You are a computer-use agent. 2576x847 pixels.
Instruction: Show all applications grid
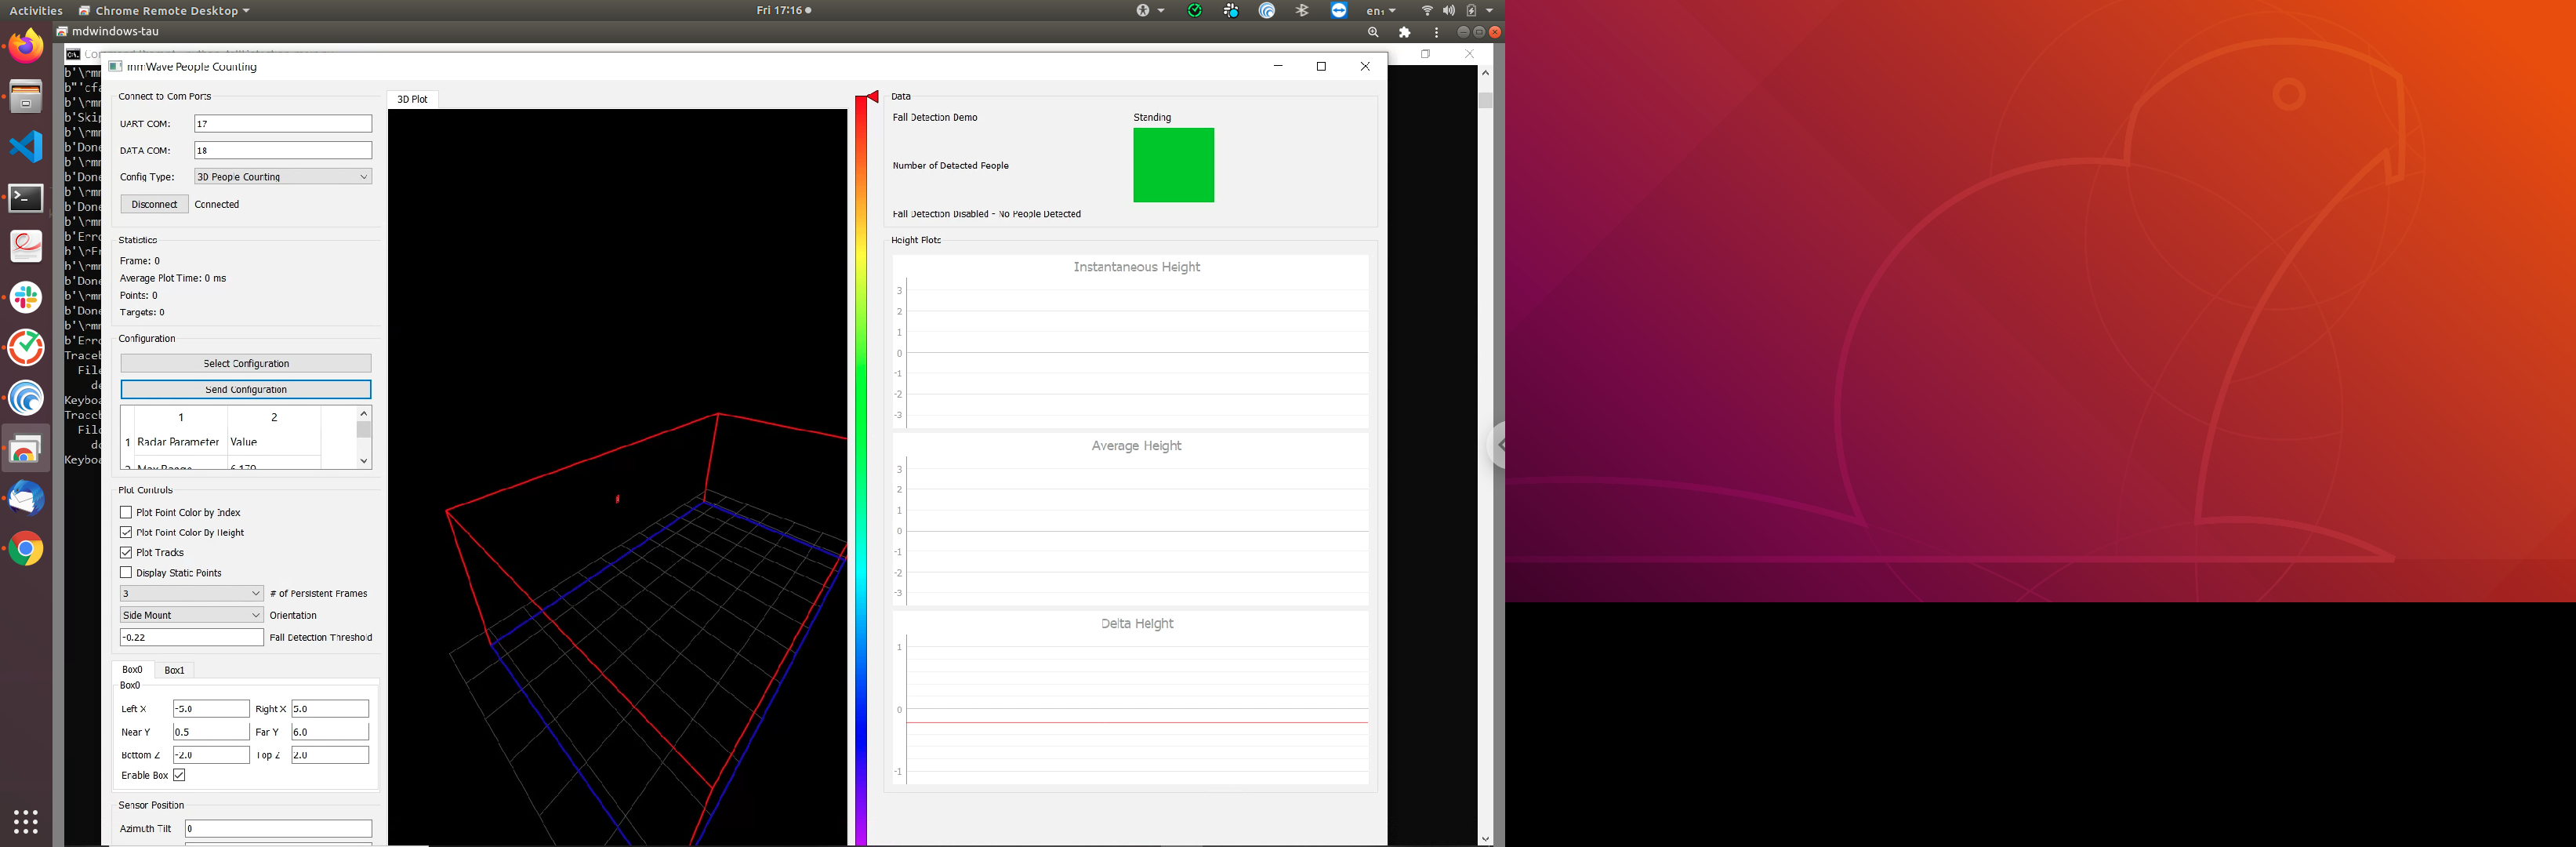(26, 821)
